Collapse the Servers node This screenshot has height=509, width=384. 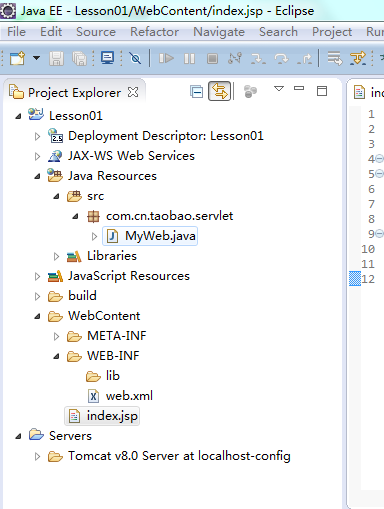pyautogui.click(x=18, y=436)
